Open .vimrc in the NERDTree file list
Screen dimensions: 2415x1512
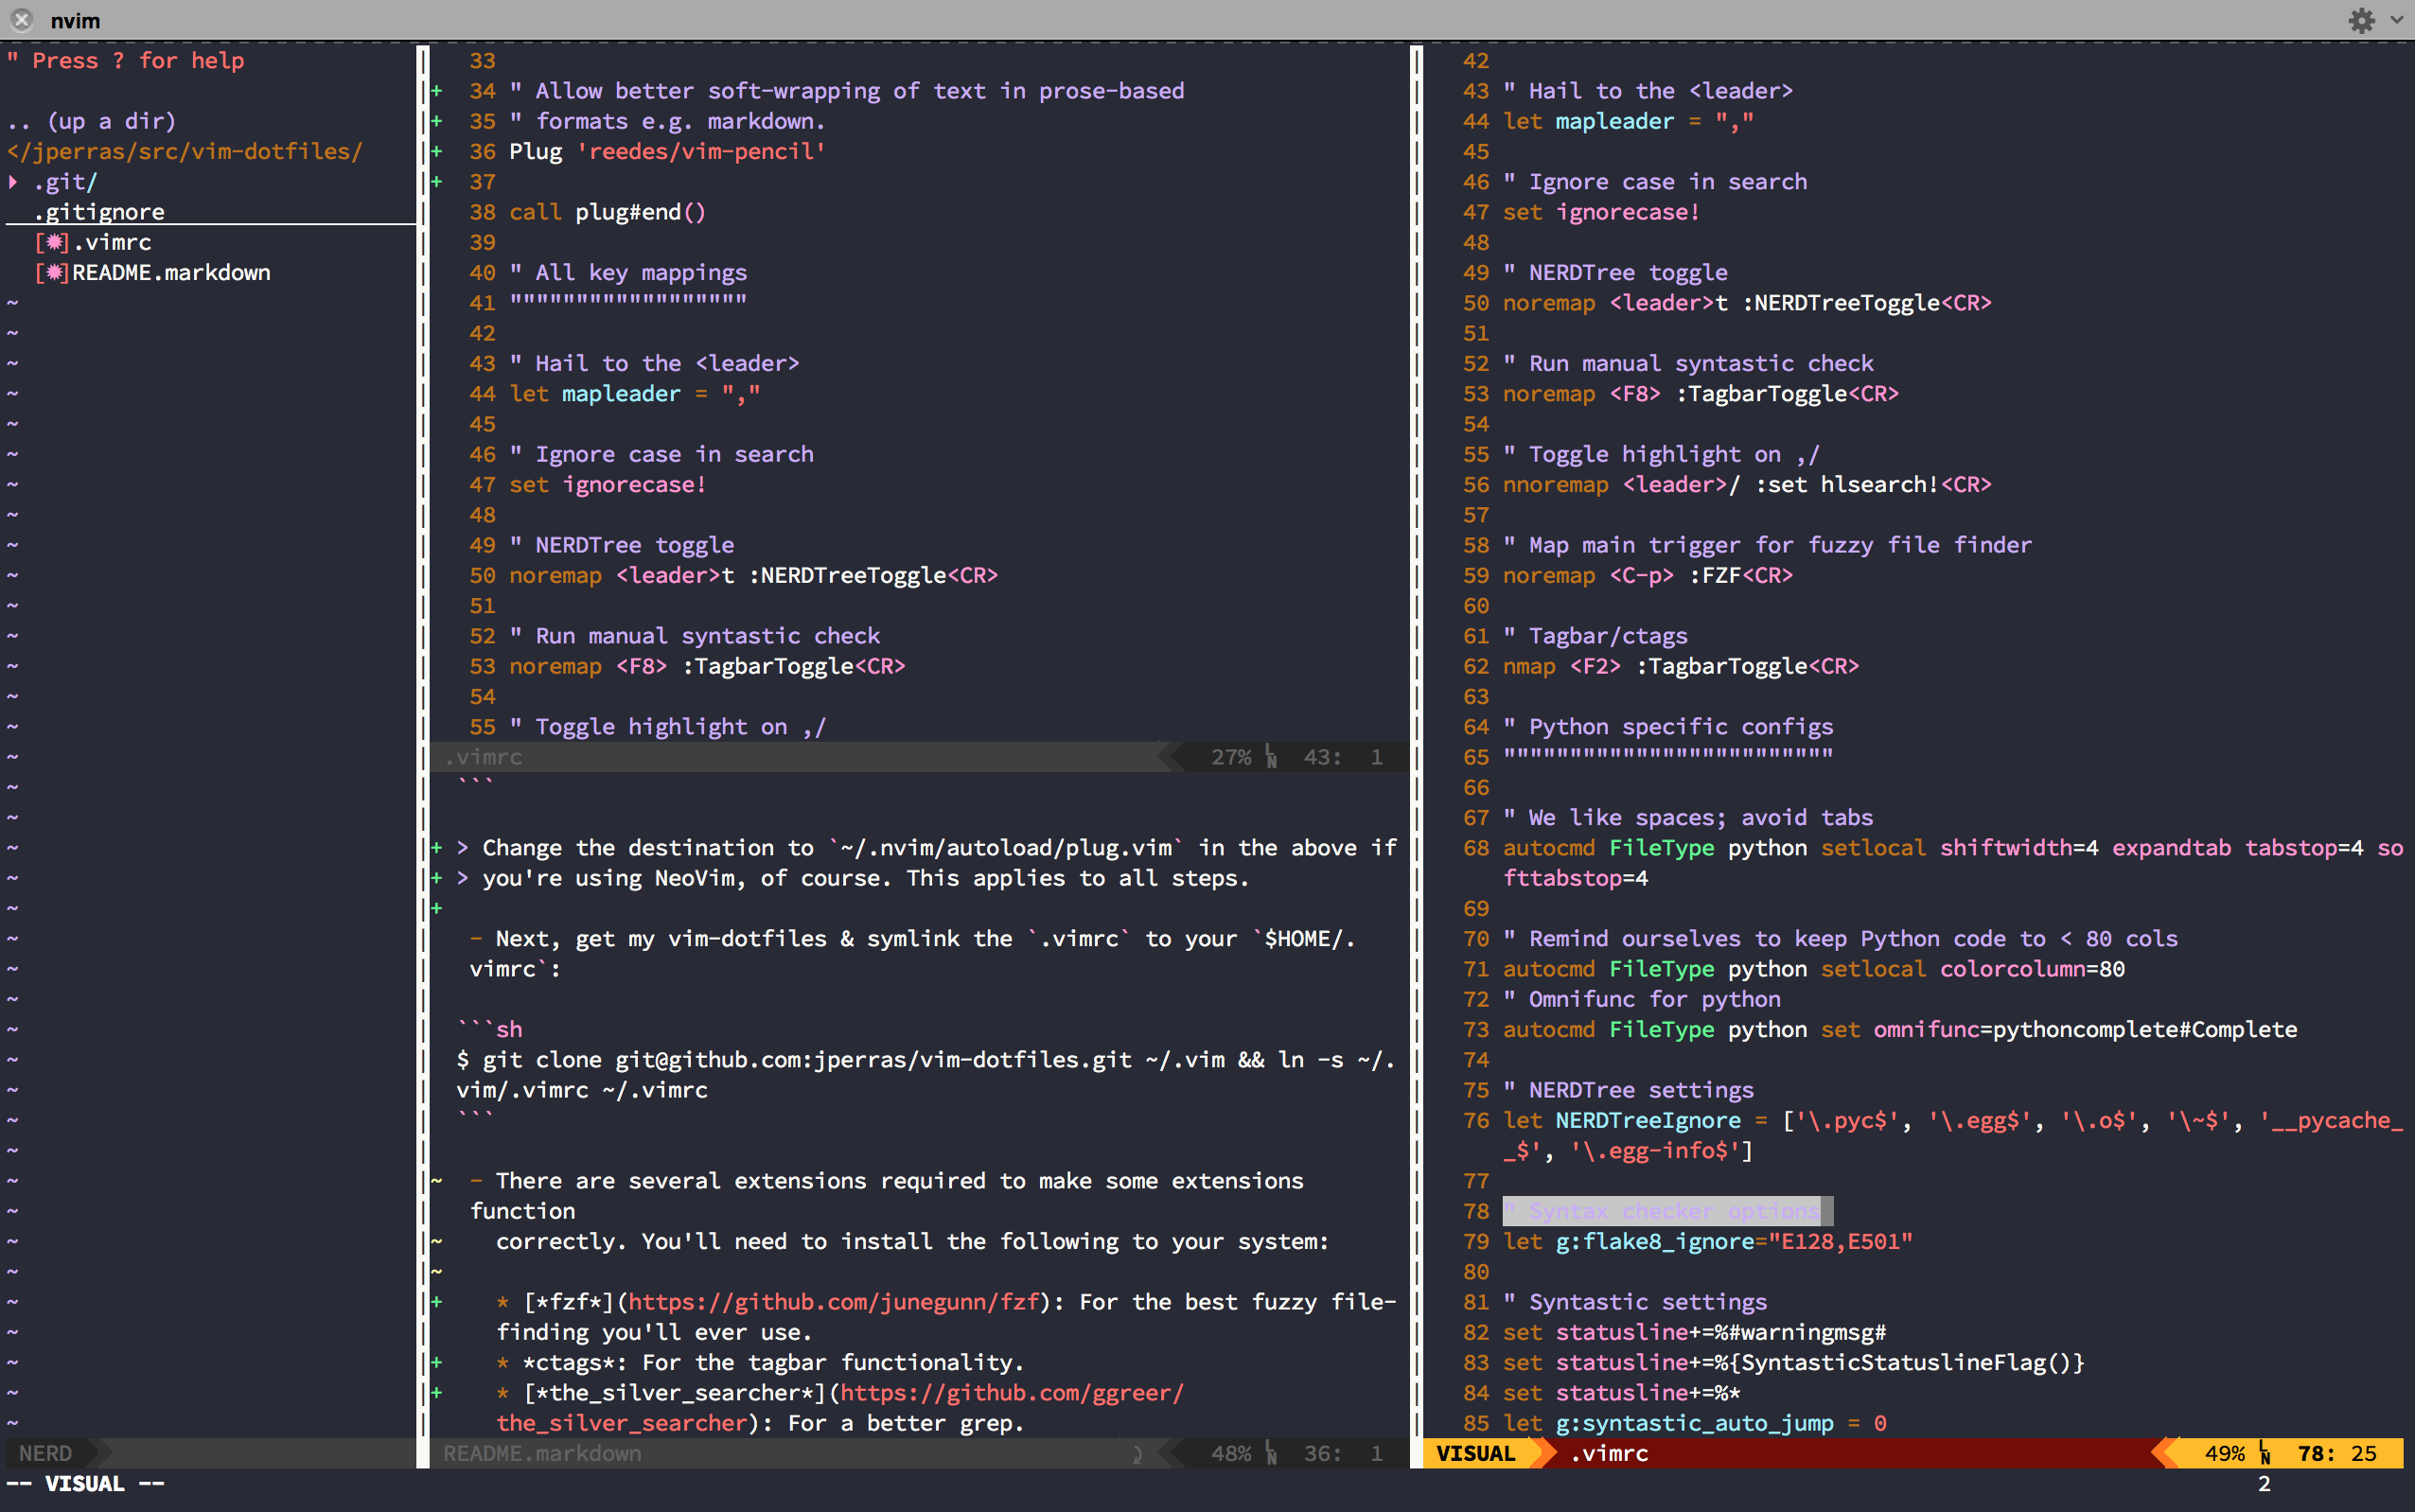click(112, 242)
